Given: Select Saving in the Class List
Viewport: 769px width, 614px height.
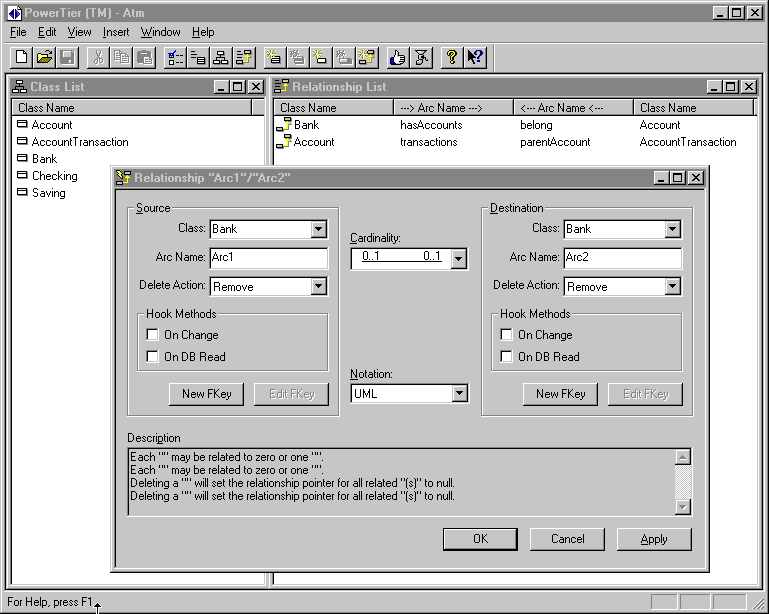Looking at the screenshot, I should point(49,193).
